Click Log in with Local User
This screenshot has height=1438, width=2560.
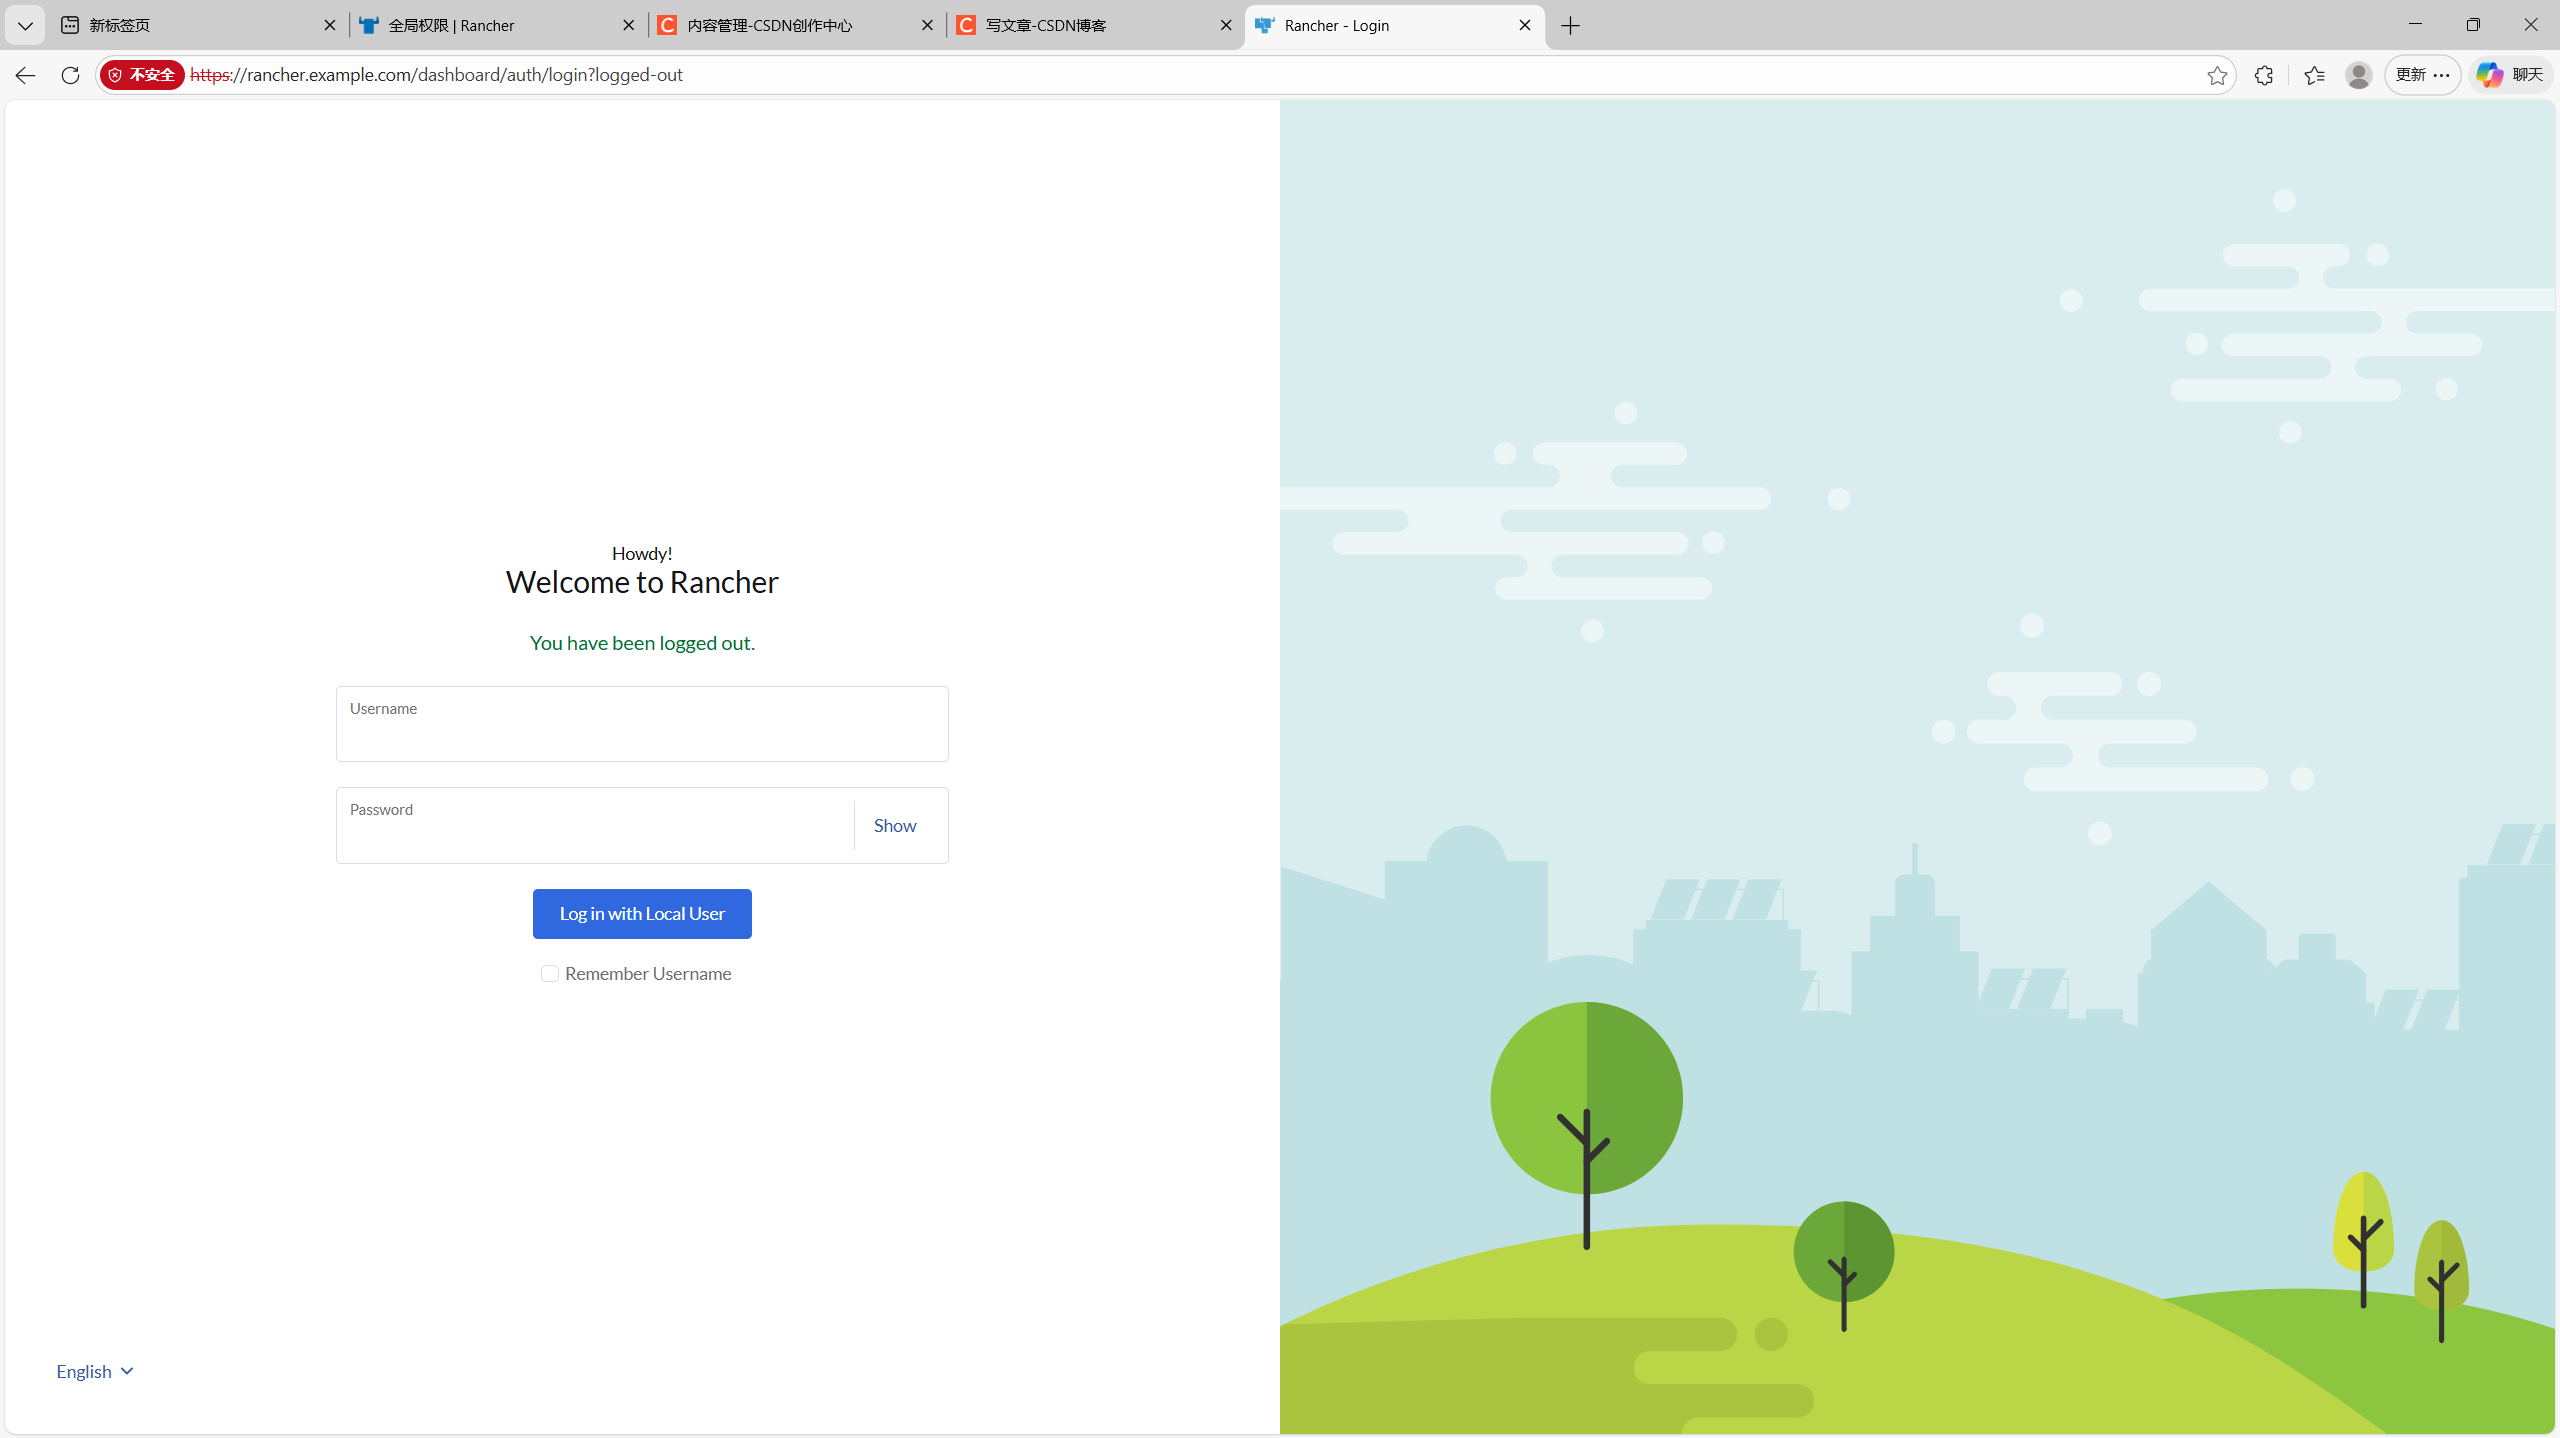point(642,914)
